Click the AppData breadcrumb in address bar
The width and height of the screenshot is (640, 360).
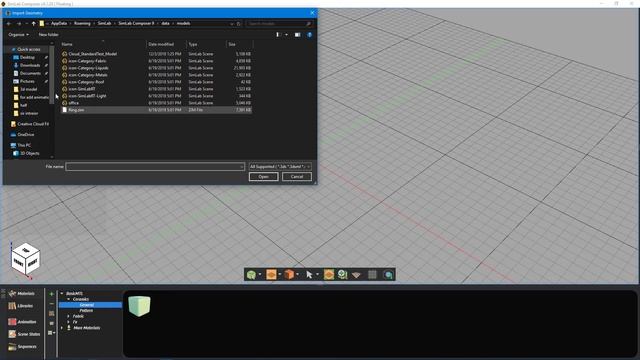click(x=59, y=23)
